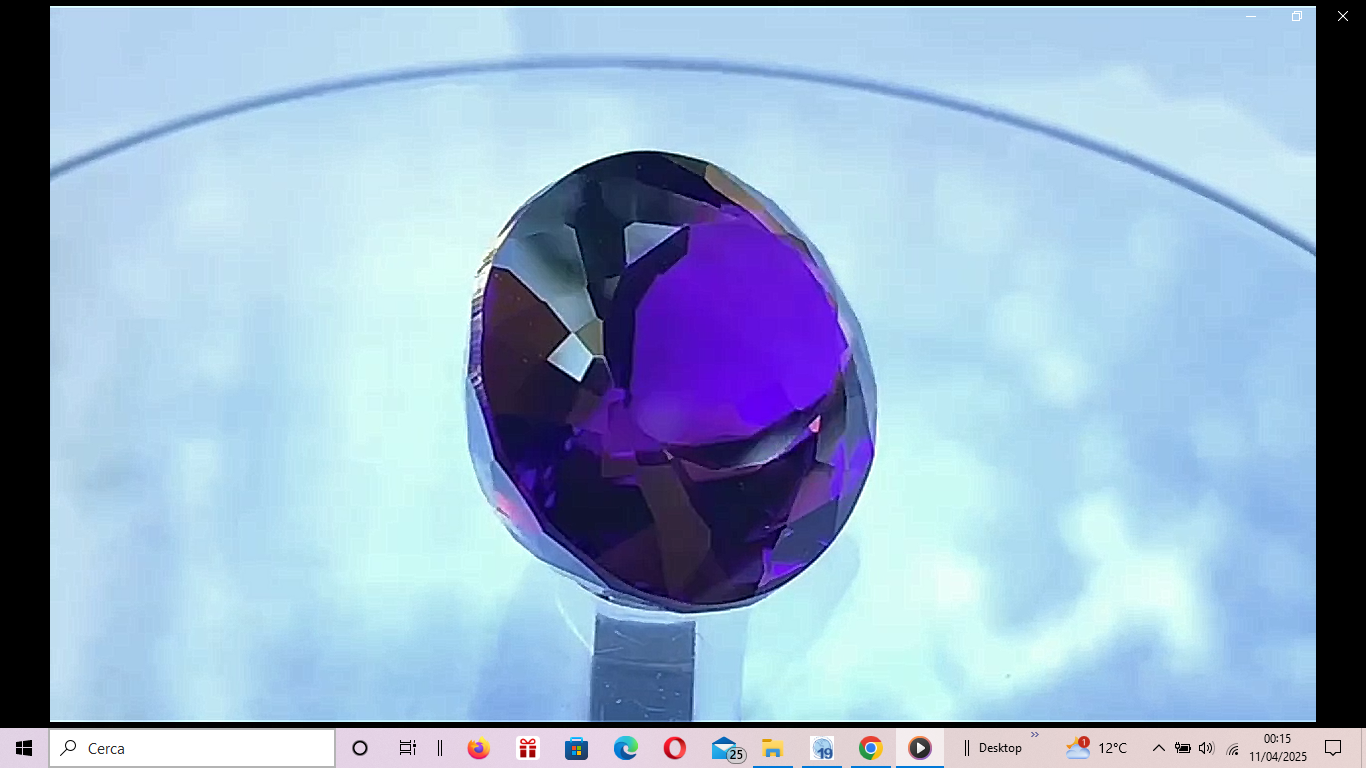Screen dimensions: 1366x768
Task: Open Microsoft Edge browser
Action: pos(625,748)
